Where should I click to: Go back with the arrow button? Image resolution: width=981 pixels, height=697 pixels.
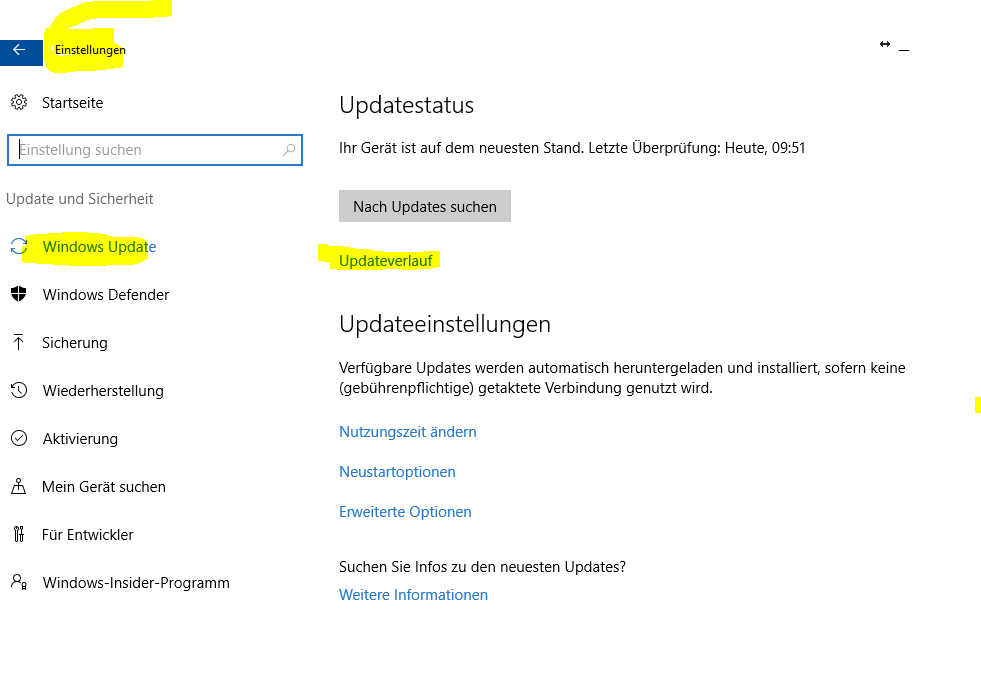coord(20,51)
